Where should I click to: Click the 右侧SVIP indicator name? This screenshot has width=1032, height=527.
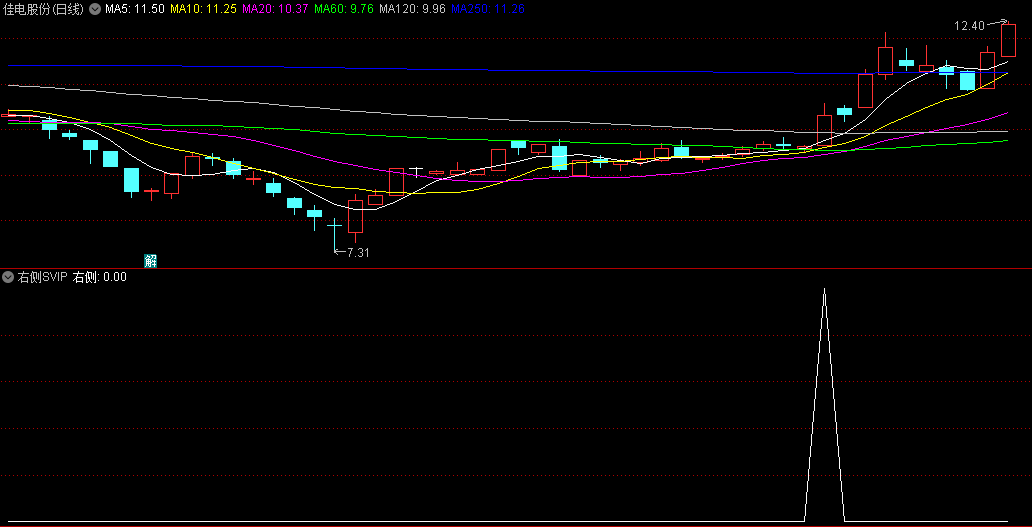click(x=42, y=277)
